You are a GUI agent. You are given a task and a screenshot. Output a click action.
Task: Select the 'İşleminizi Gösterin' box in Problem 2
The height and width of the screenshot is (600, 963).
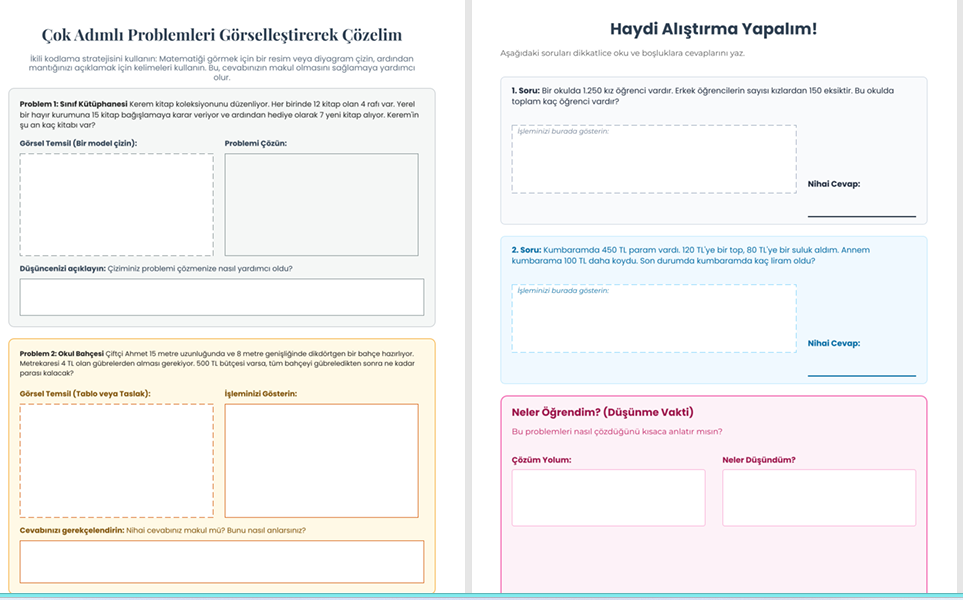(x=321, y=461)
